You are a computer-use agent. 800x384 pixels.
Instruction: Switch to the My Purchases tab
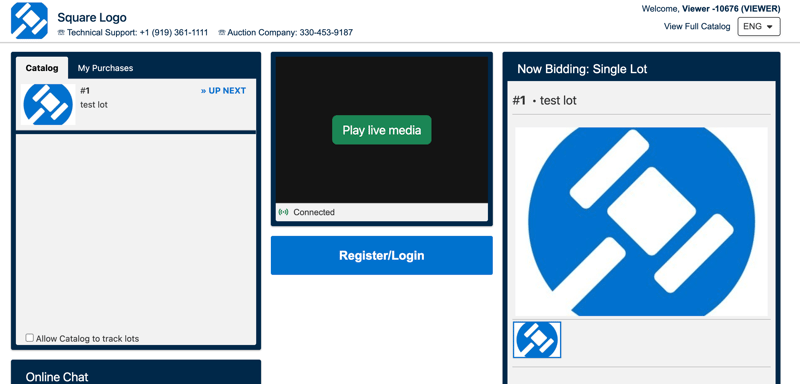click(105, 68)
